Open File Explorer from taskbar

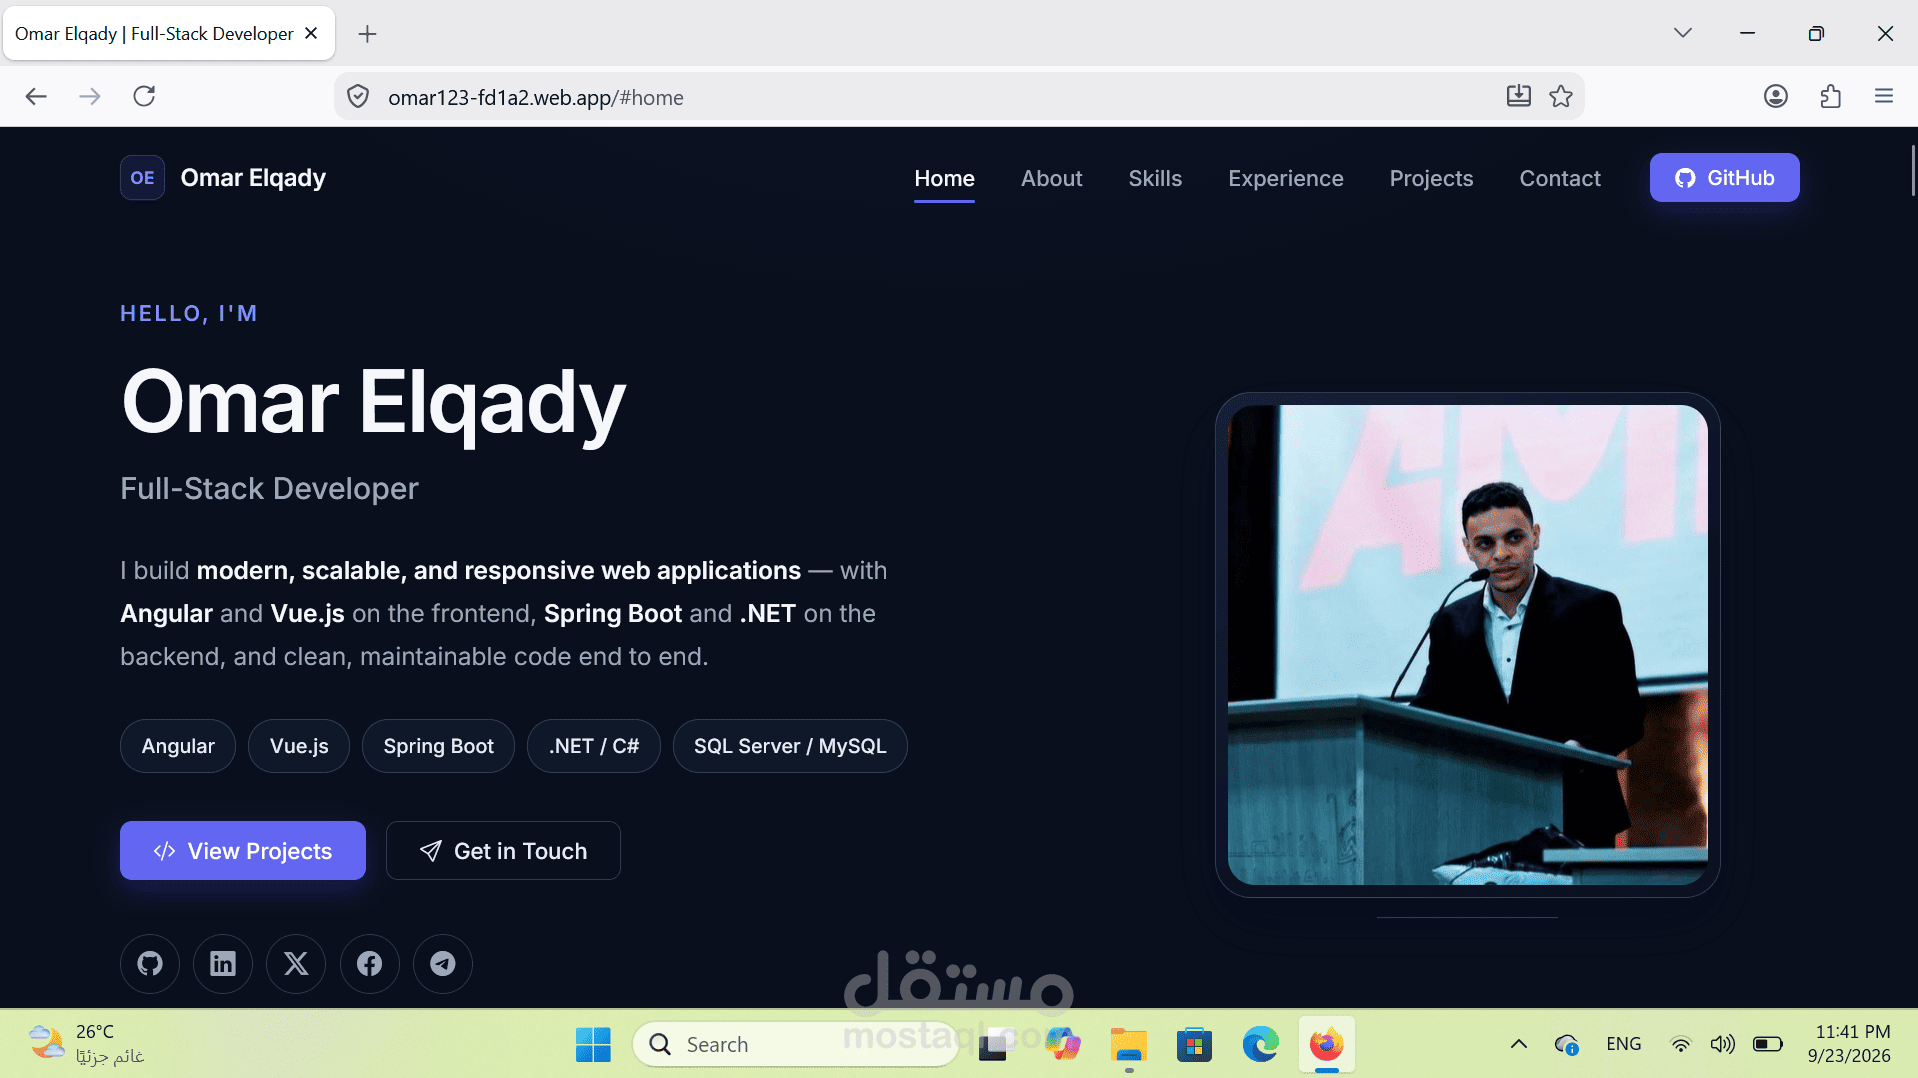coord(1128,1044)
